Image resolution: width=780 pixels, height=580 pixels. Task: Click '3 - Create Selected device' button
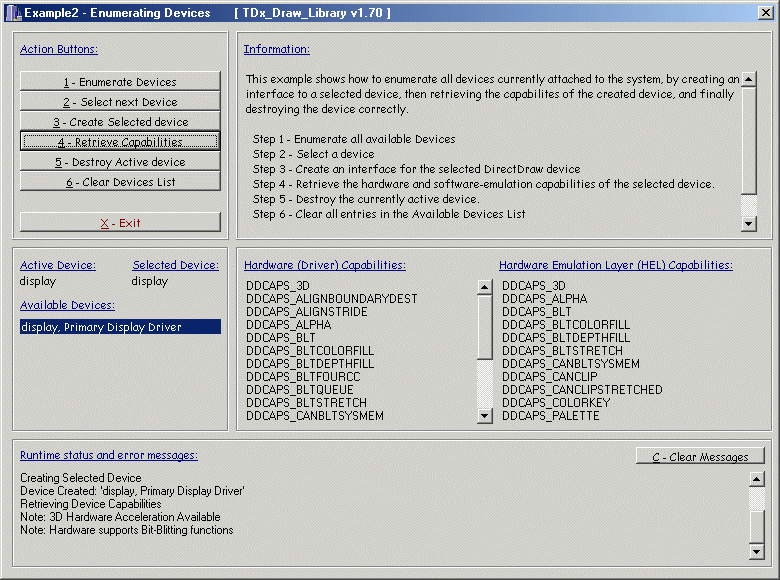pyautogui.click(x=120, y=122)
